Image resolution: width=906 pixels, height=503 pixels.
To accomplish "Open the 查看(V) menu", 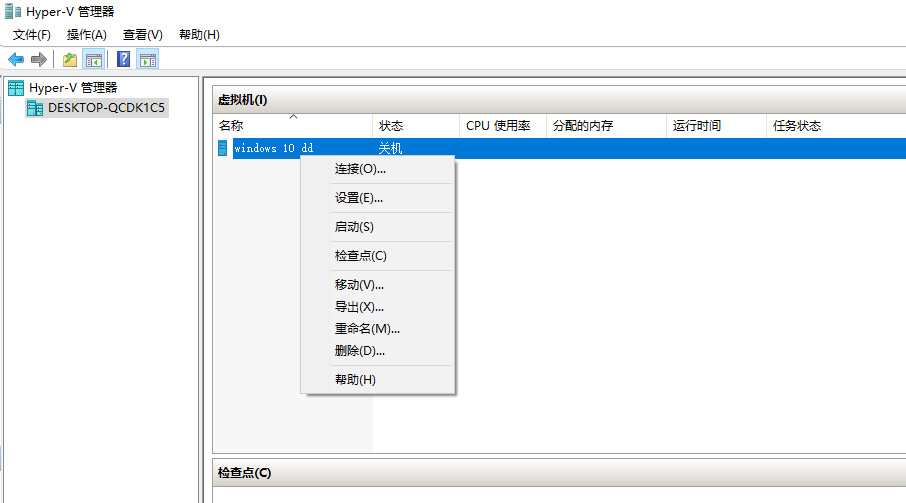I will point(143,35).
